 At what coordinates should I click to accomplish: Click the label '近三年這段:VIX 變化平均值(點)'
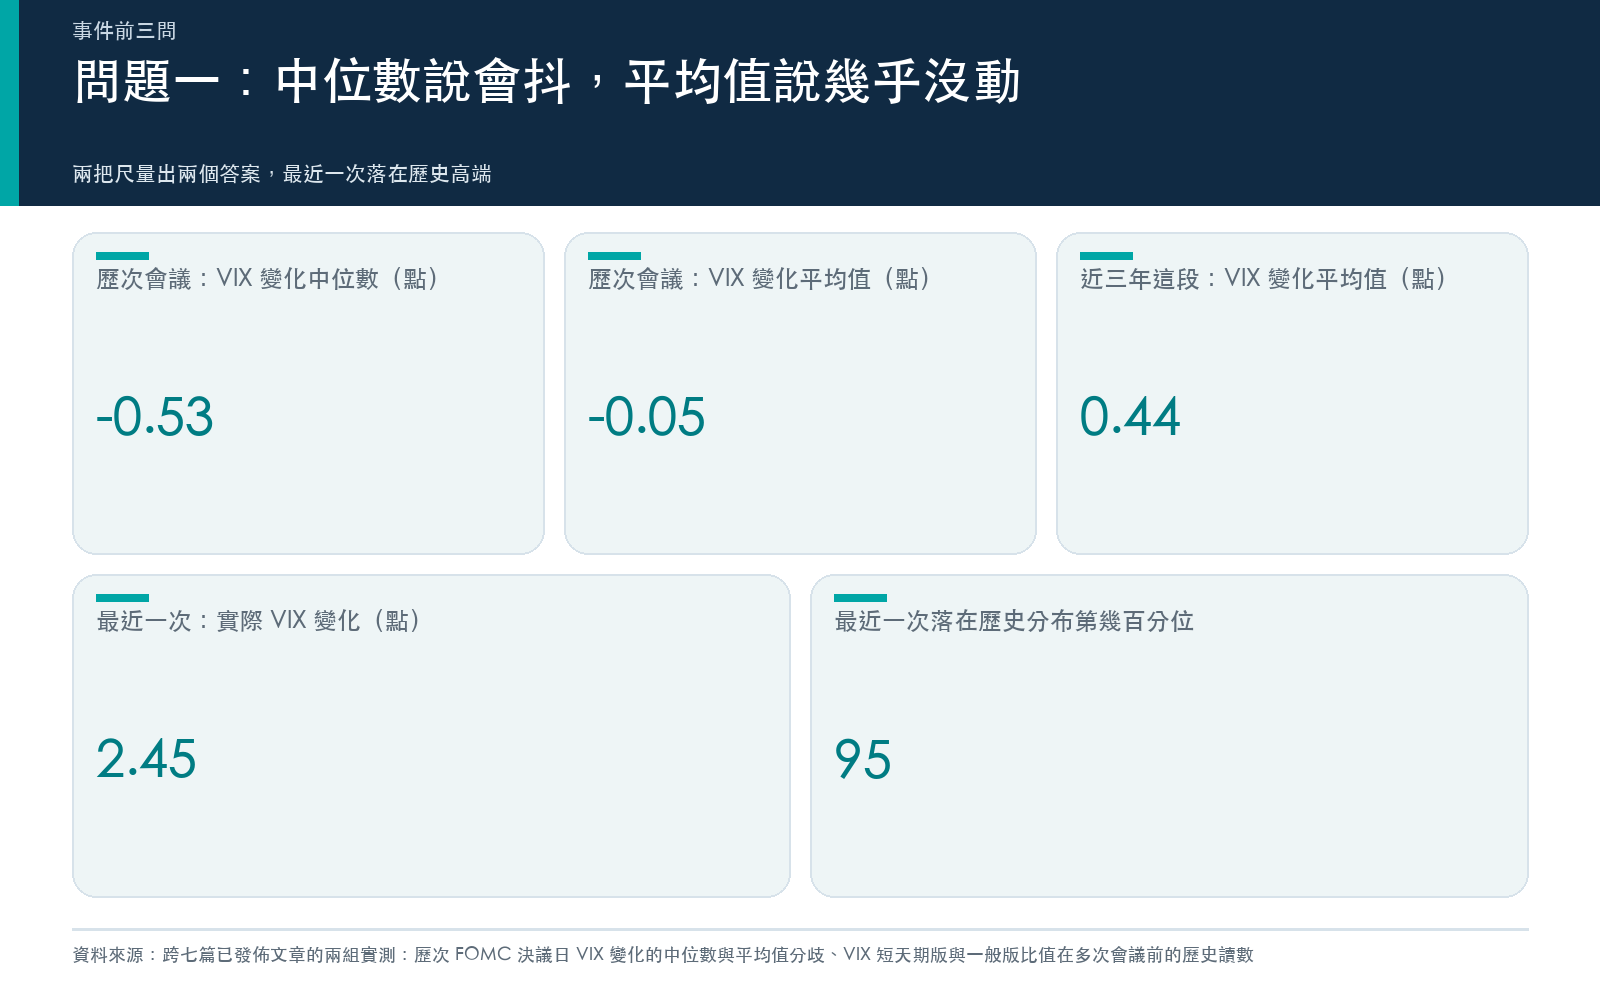coord(1264,279)
